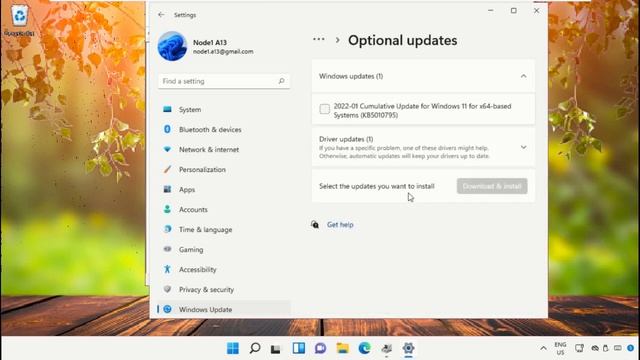Click the blue notification badge in the tray
This screenshot has height=360, width=640.
coord(630,348)
